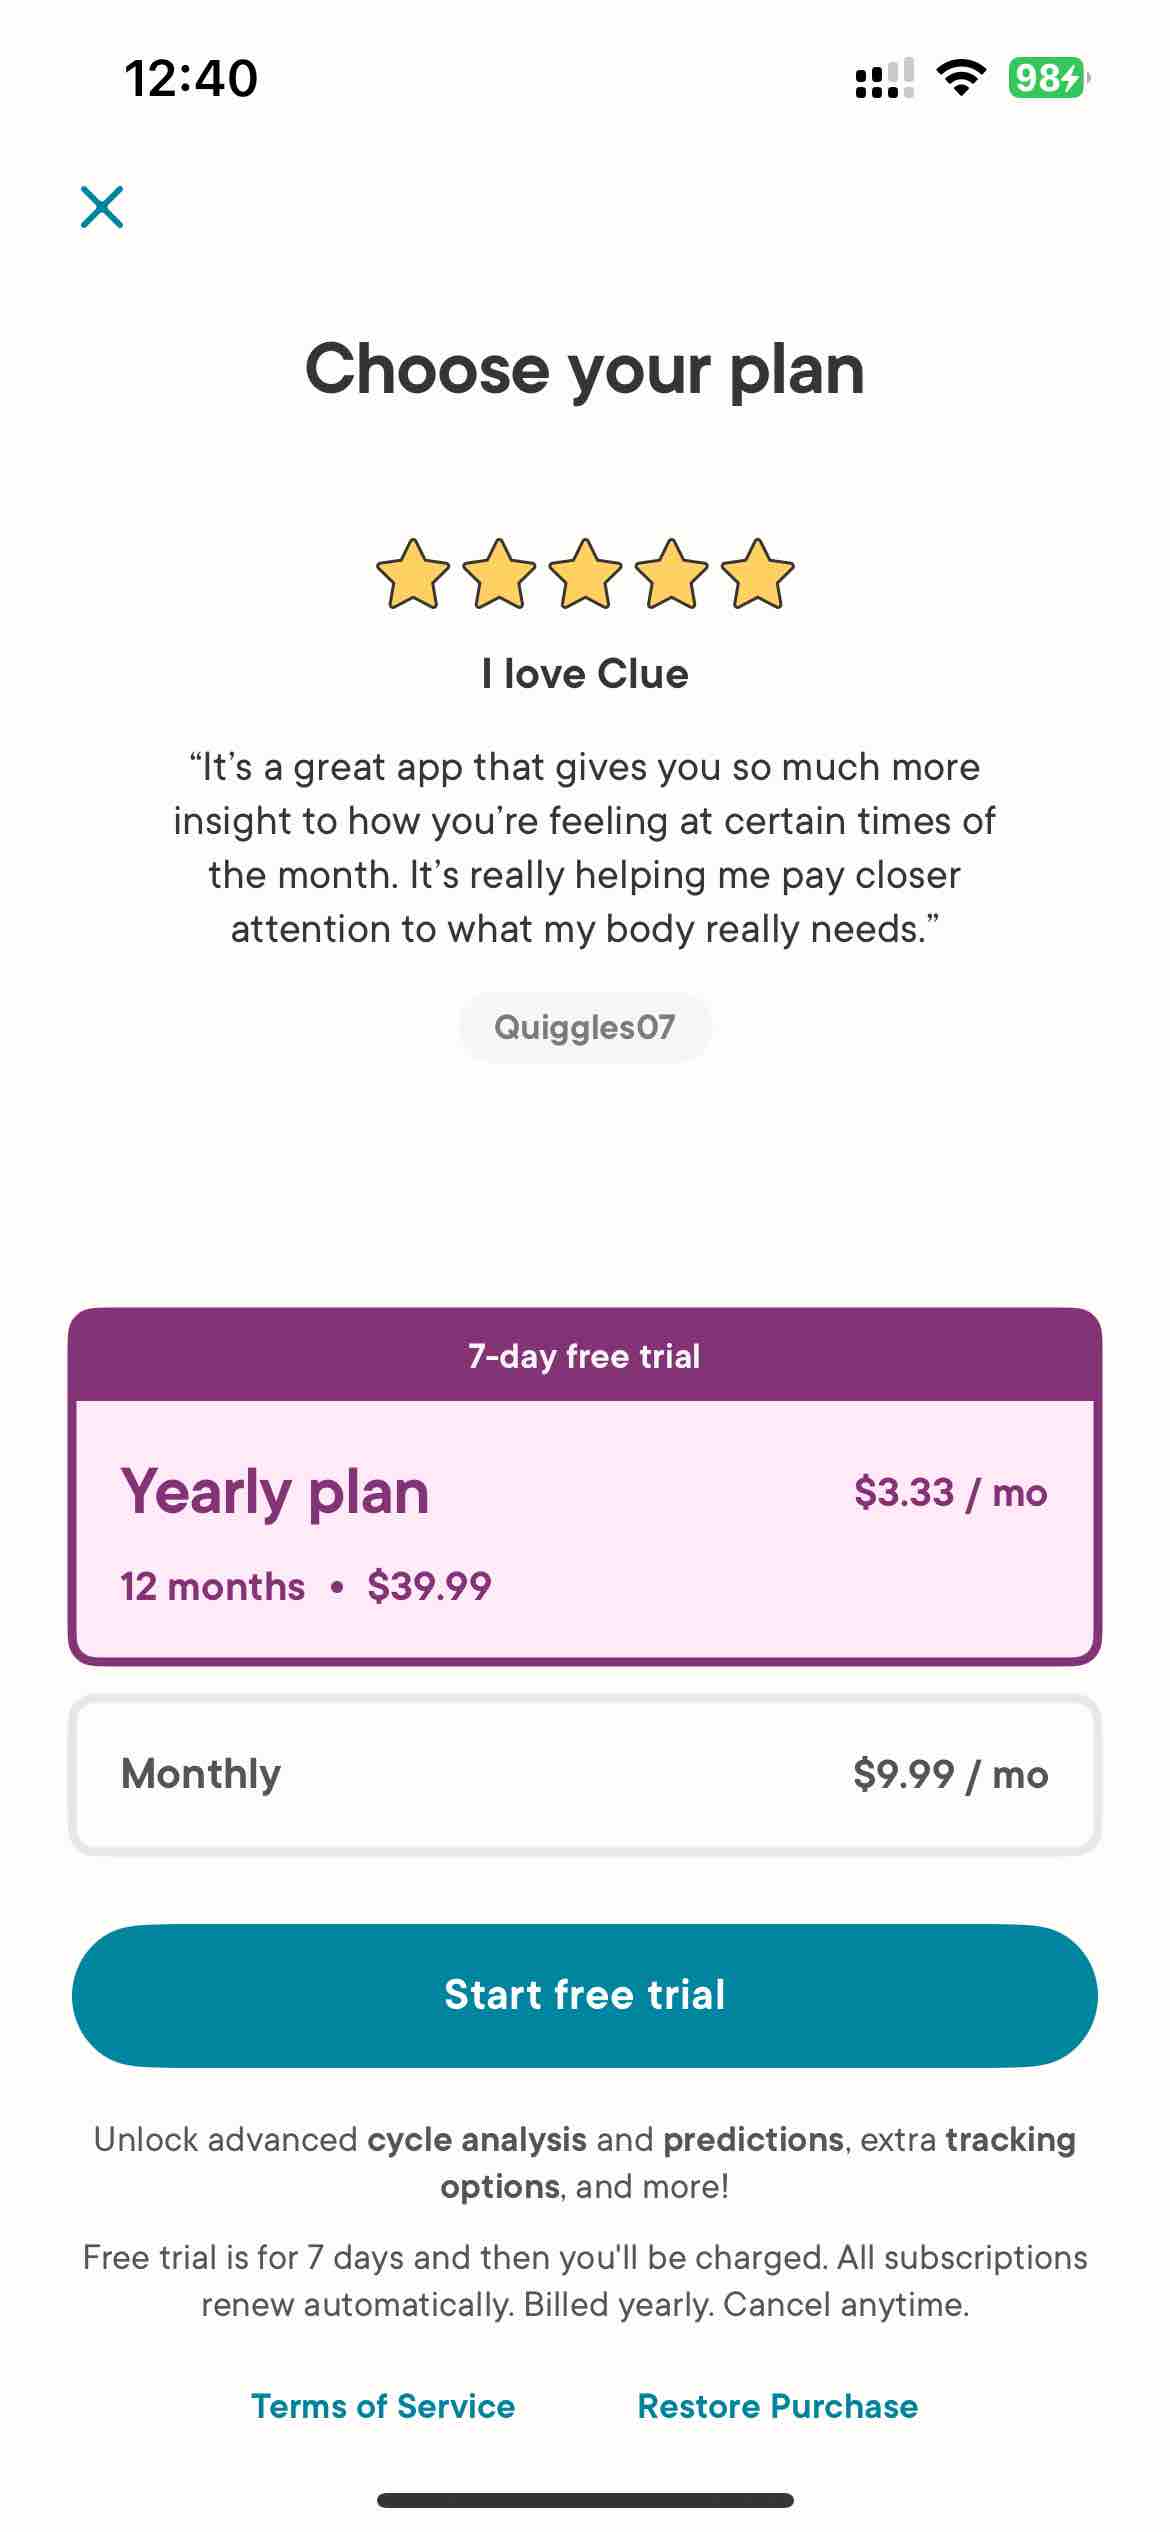Close the plan selection screen
This screenshot has height=2532, width=1170.
(102, 207)
